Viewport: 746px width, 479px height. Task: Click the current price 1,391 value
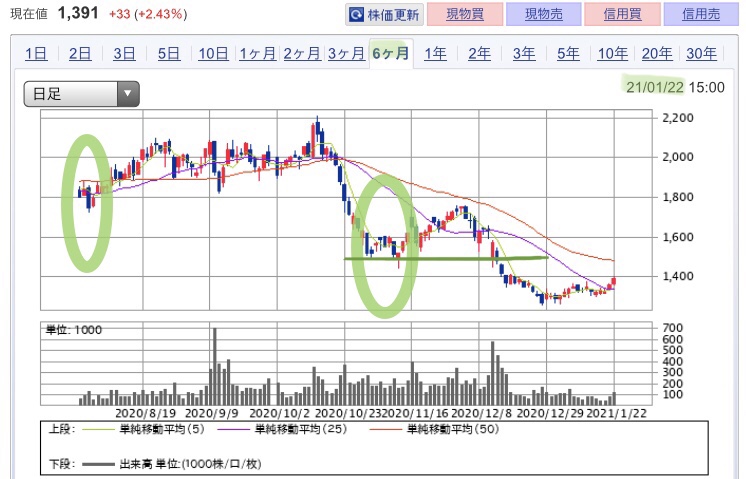(78, 13)
